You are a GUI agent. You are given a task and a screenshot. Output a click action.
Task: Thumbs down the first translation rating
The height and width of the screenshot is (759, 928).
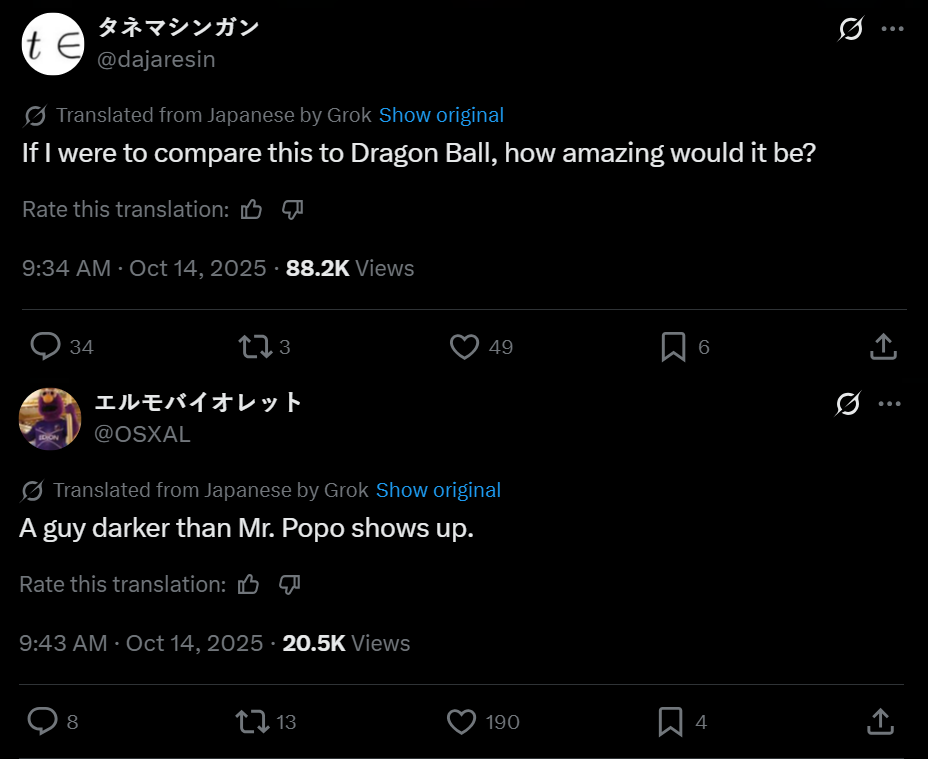click(x=292, y=209)
